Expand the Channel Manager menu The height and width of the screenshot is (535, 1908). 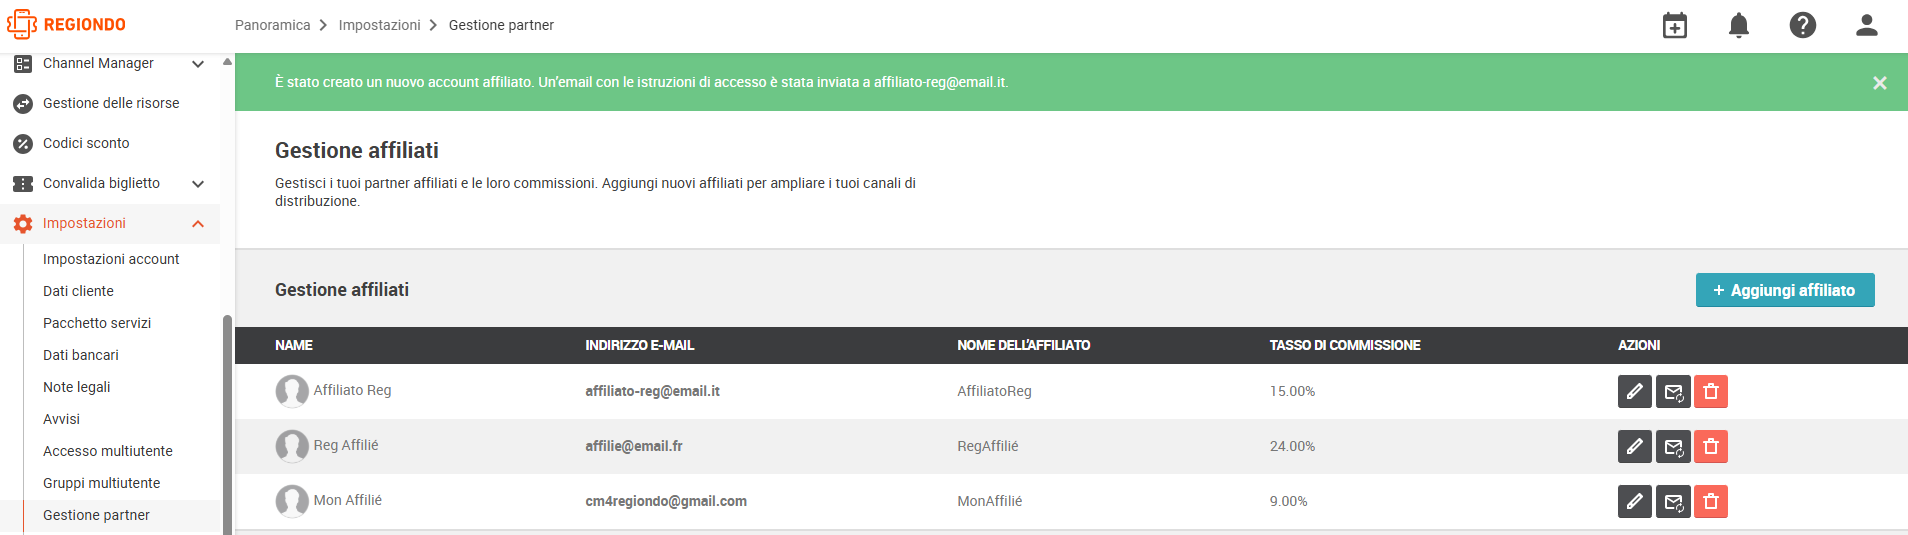click(x=198, y=64)
